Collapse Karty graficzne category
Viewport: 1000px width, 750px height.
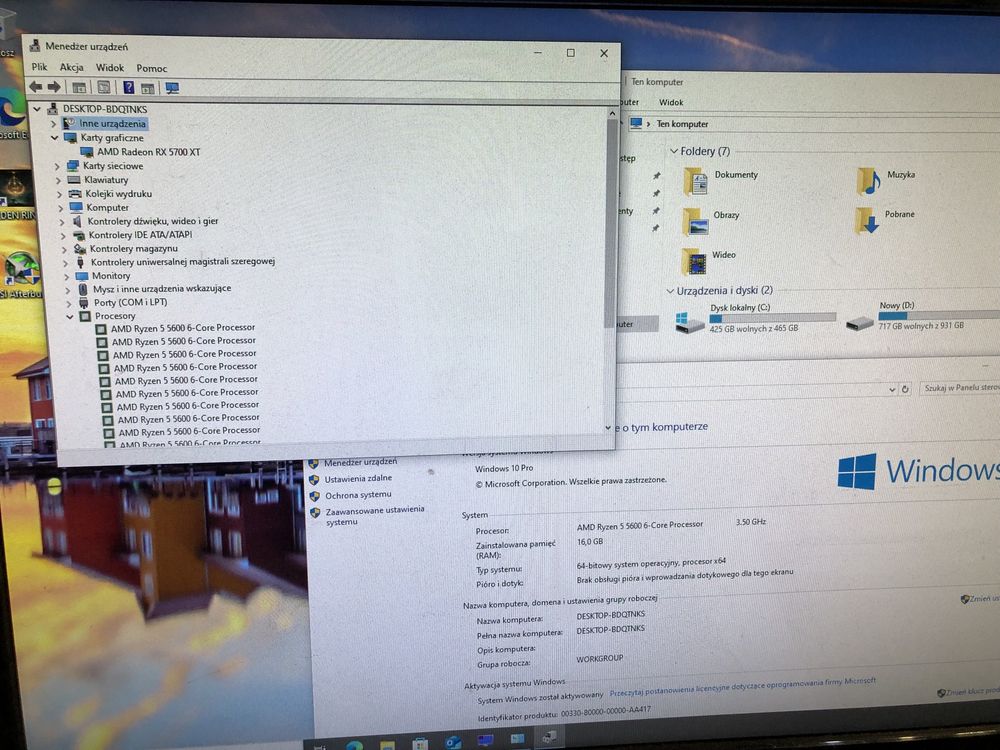(55, 138)
